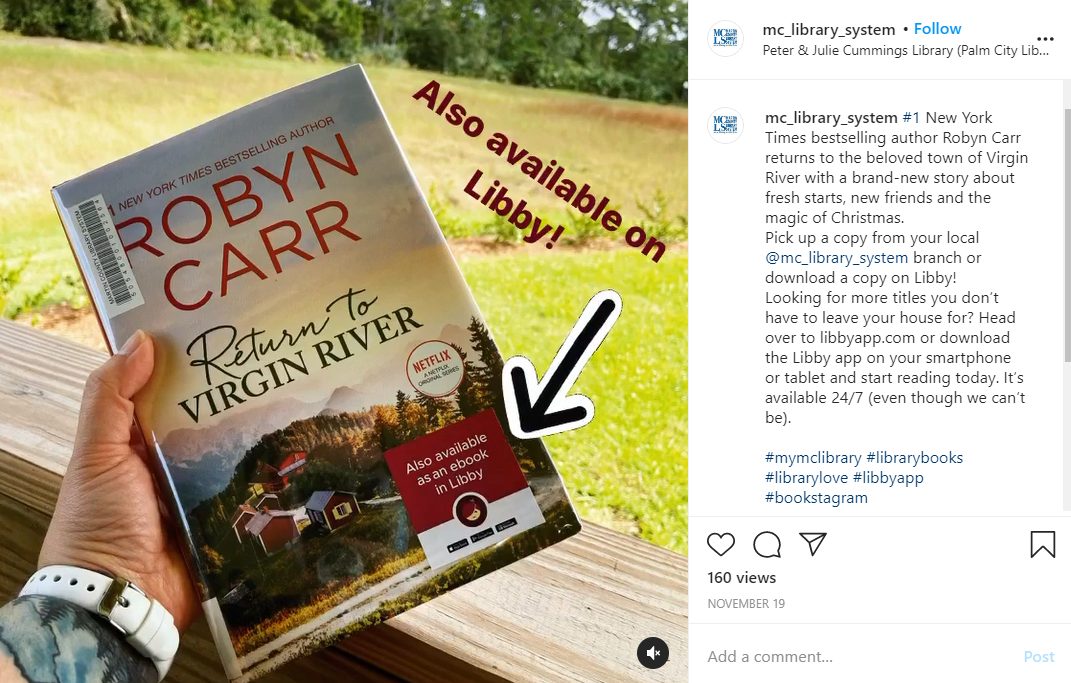This screenshot has width=1071, height=683.
Task: Open the #mymclibrary hashtag
Action: click(x=813, y=458)
